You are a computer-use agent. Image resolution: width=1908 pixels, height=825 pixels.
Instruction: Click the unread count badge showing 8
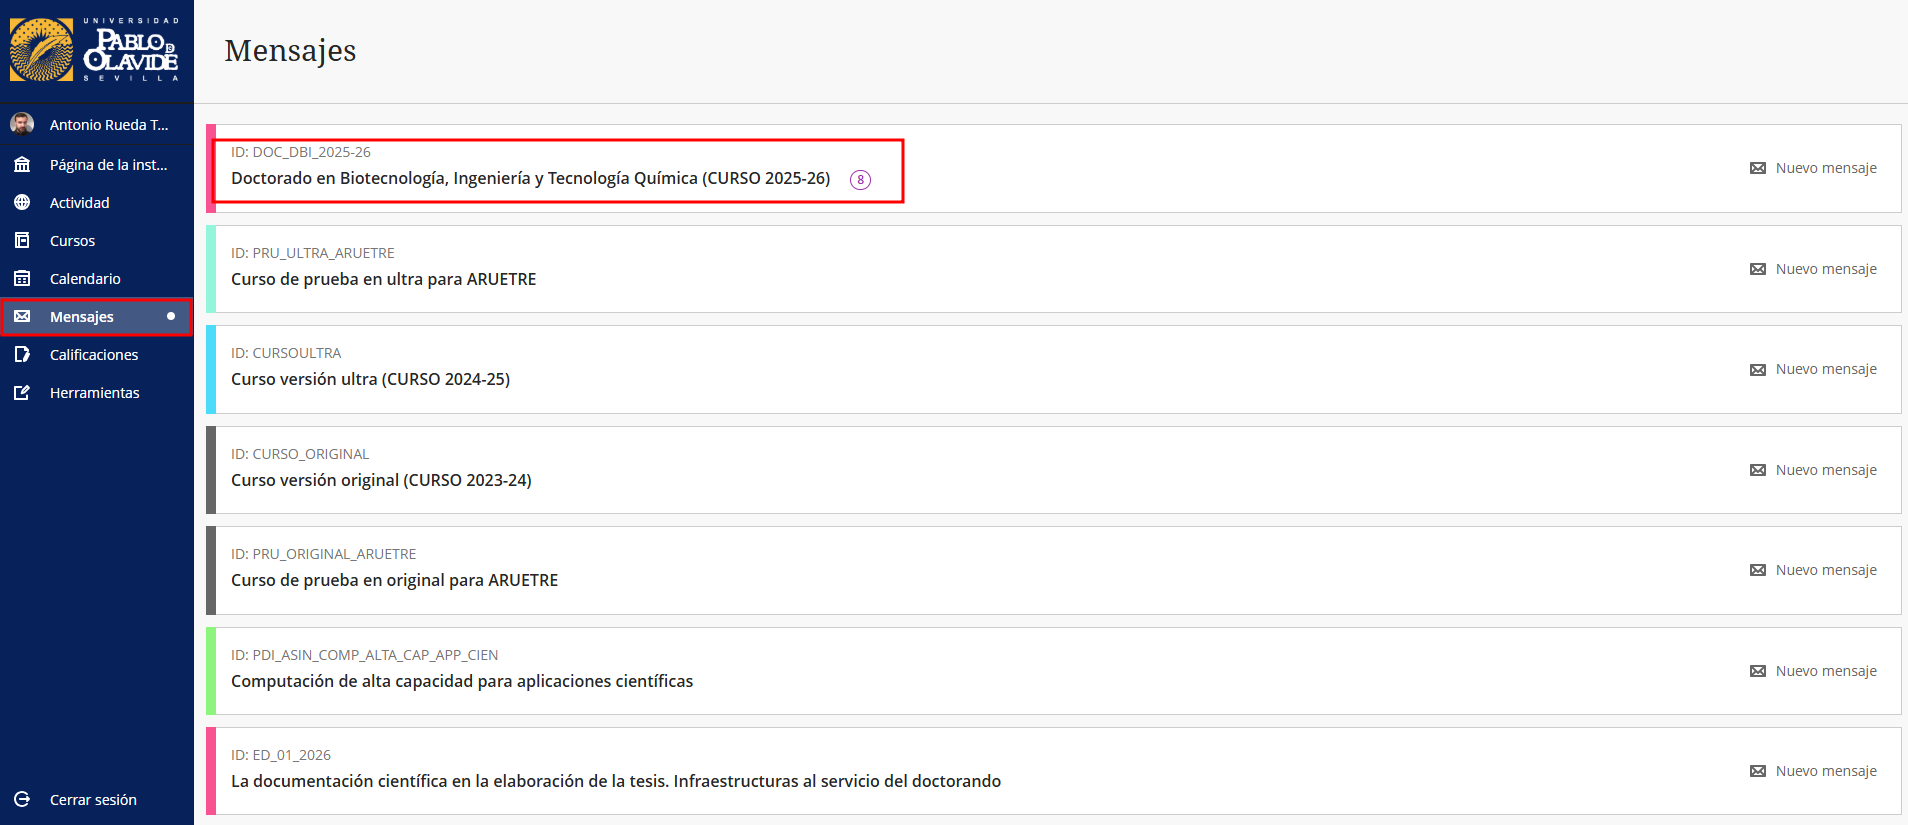860,180
